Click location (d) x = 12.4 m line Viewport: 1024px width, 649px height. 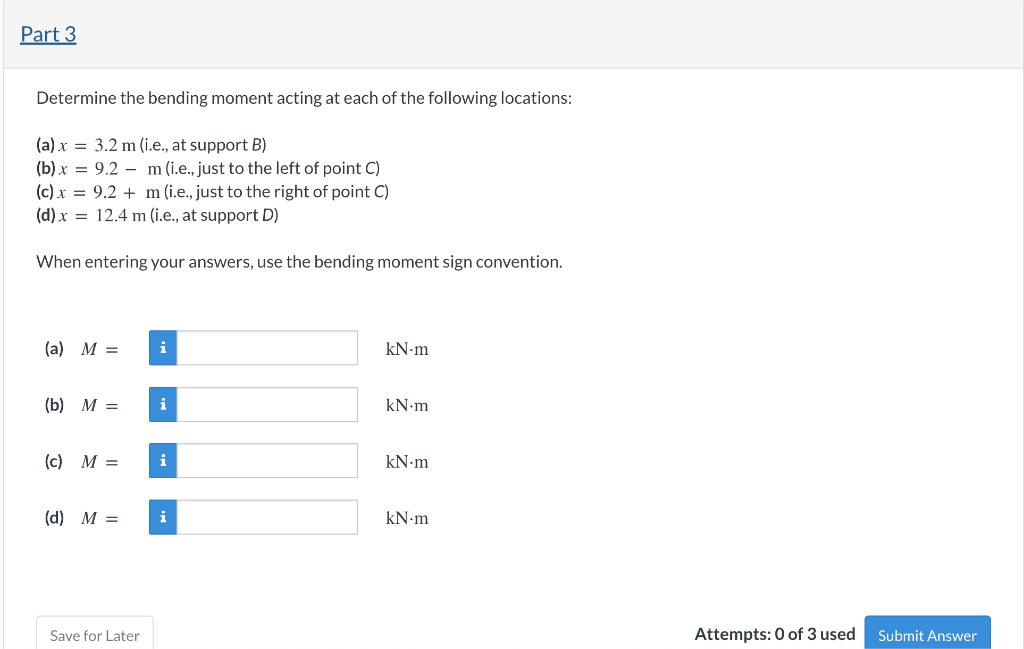[157, 215]
